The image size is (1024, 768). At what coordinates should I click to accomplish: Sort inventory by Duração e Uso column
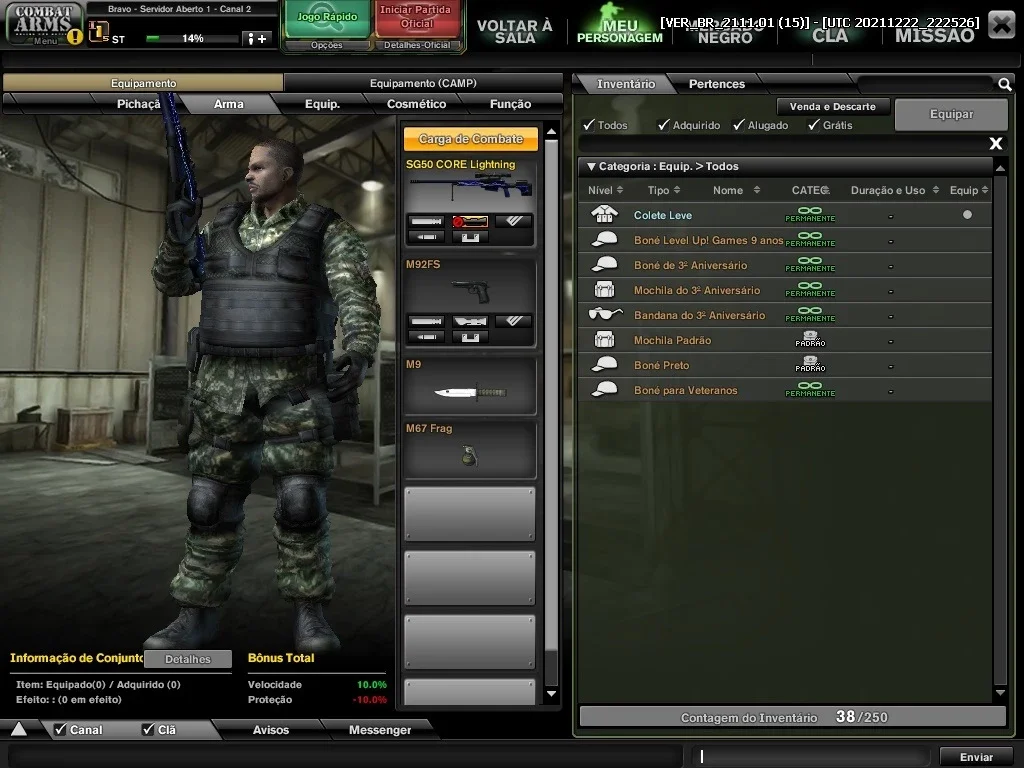[x=895, y=190]
